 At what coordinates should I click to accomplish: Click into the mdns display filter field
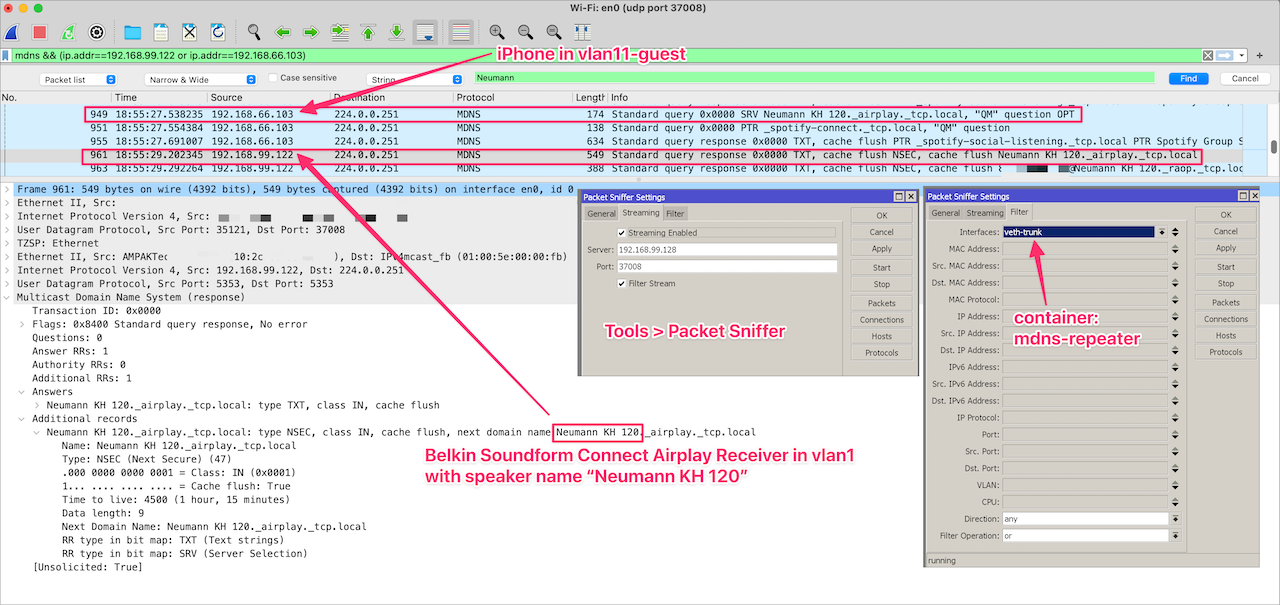coord(606,55)
